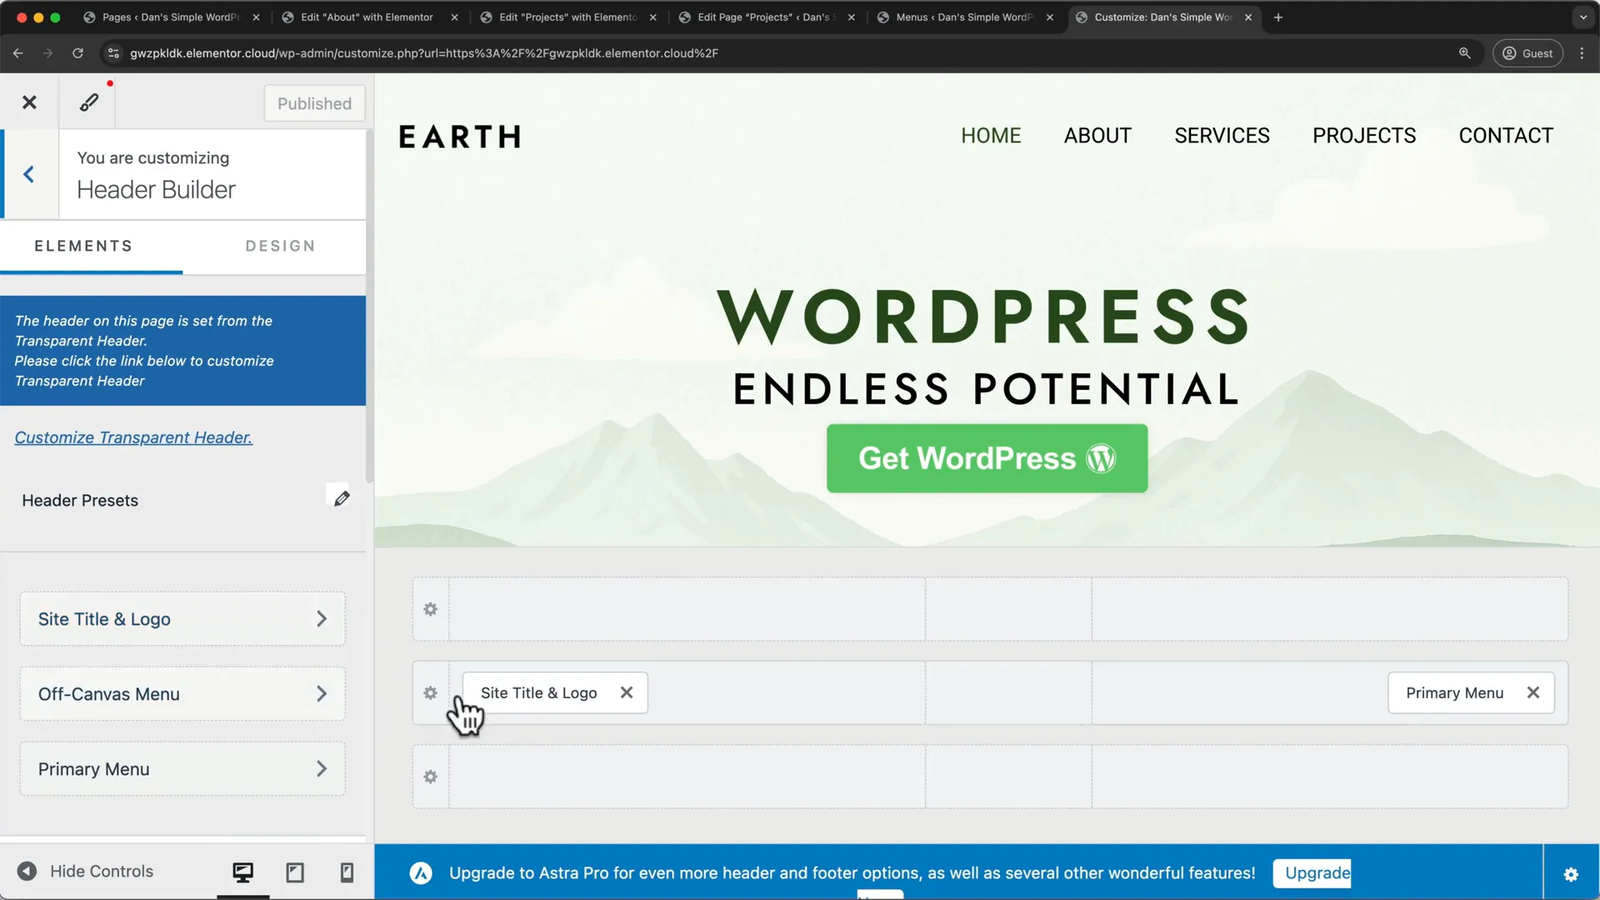Switch to the Elements tab

coord(84,246)
